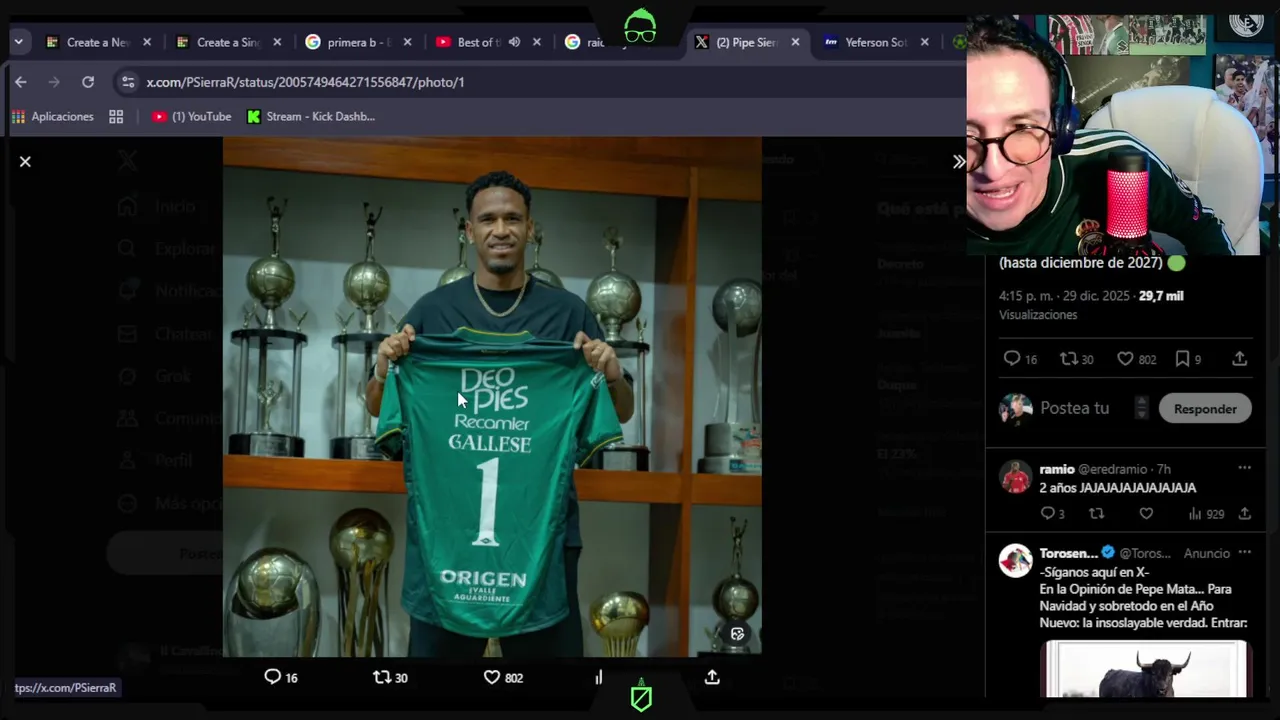Mute the 'Best of' tab speaker icon
Image resolution: width=1280 pixels, height=720 pixels.
tap(514, 42)
